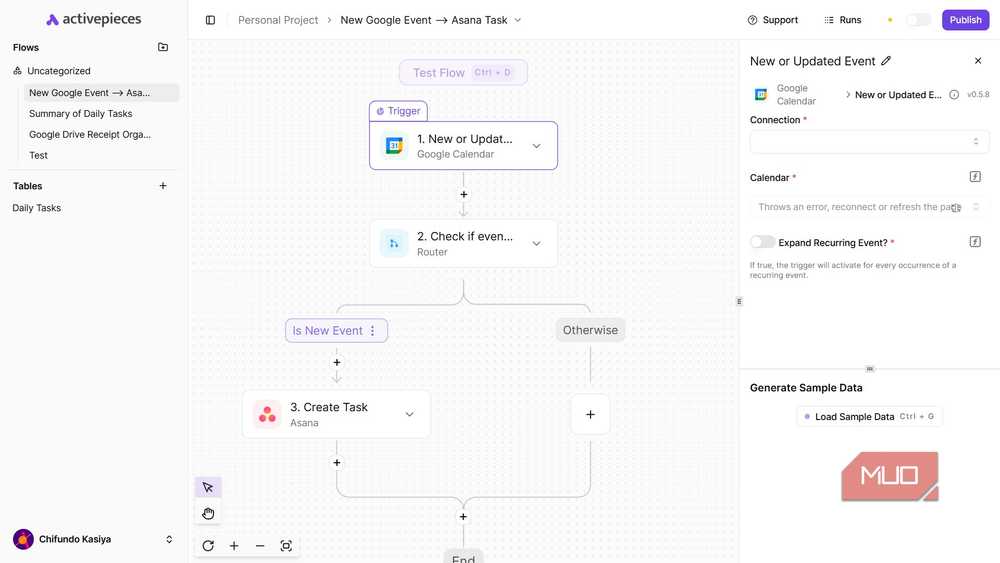Open the Test flow
This screenshot has height=563, width=1000.
pos(38,155)
